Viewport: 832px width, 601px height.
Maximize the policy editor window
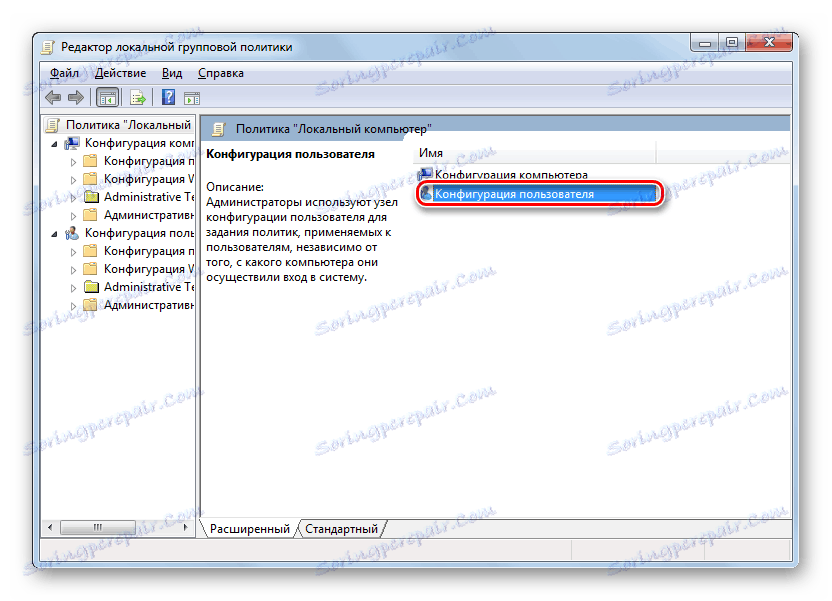pyautogui.click(x=732, y=43)
